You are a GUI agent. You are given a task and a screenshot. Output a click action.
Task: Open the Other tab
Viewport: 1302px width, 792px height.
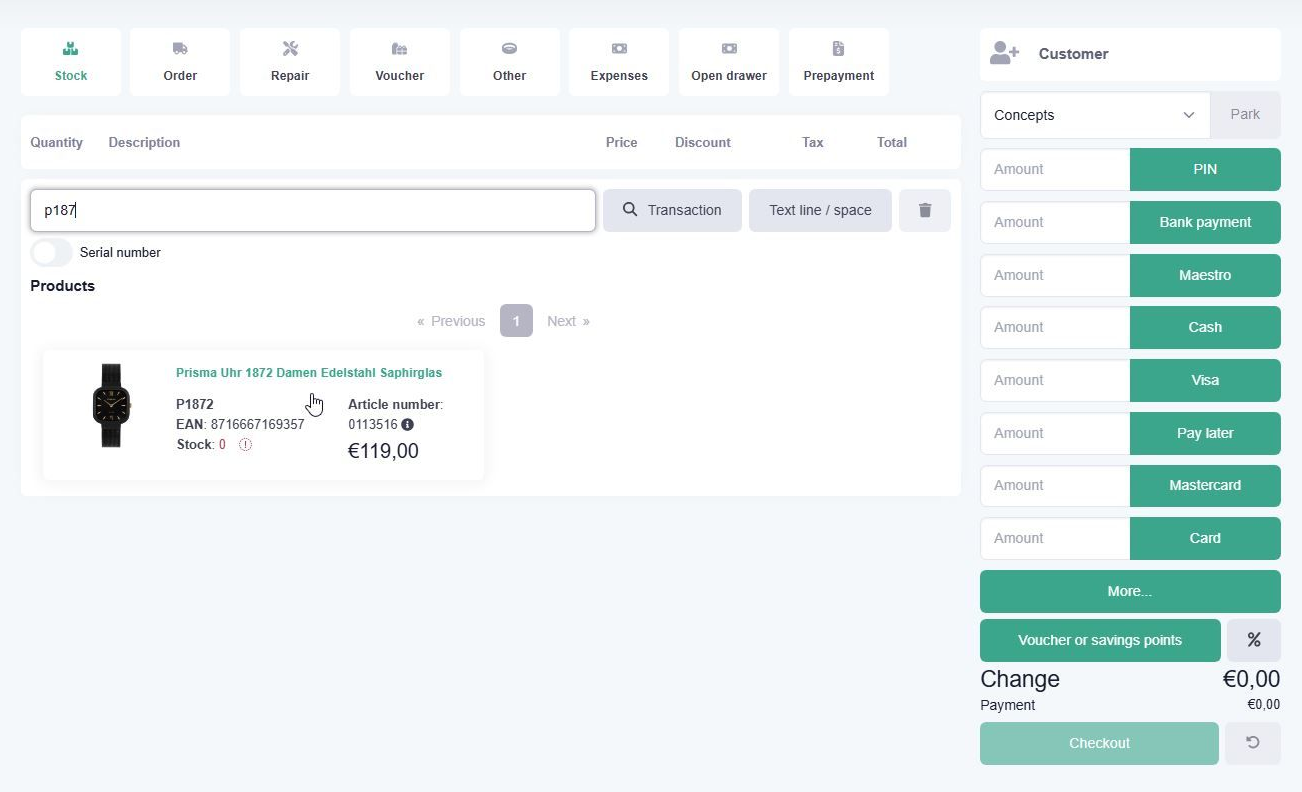pos(510,62)
